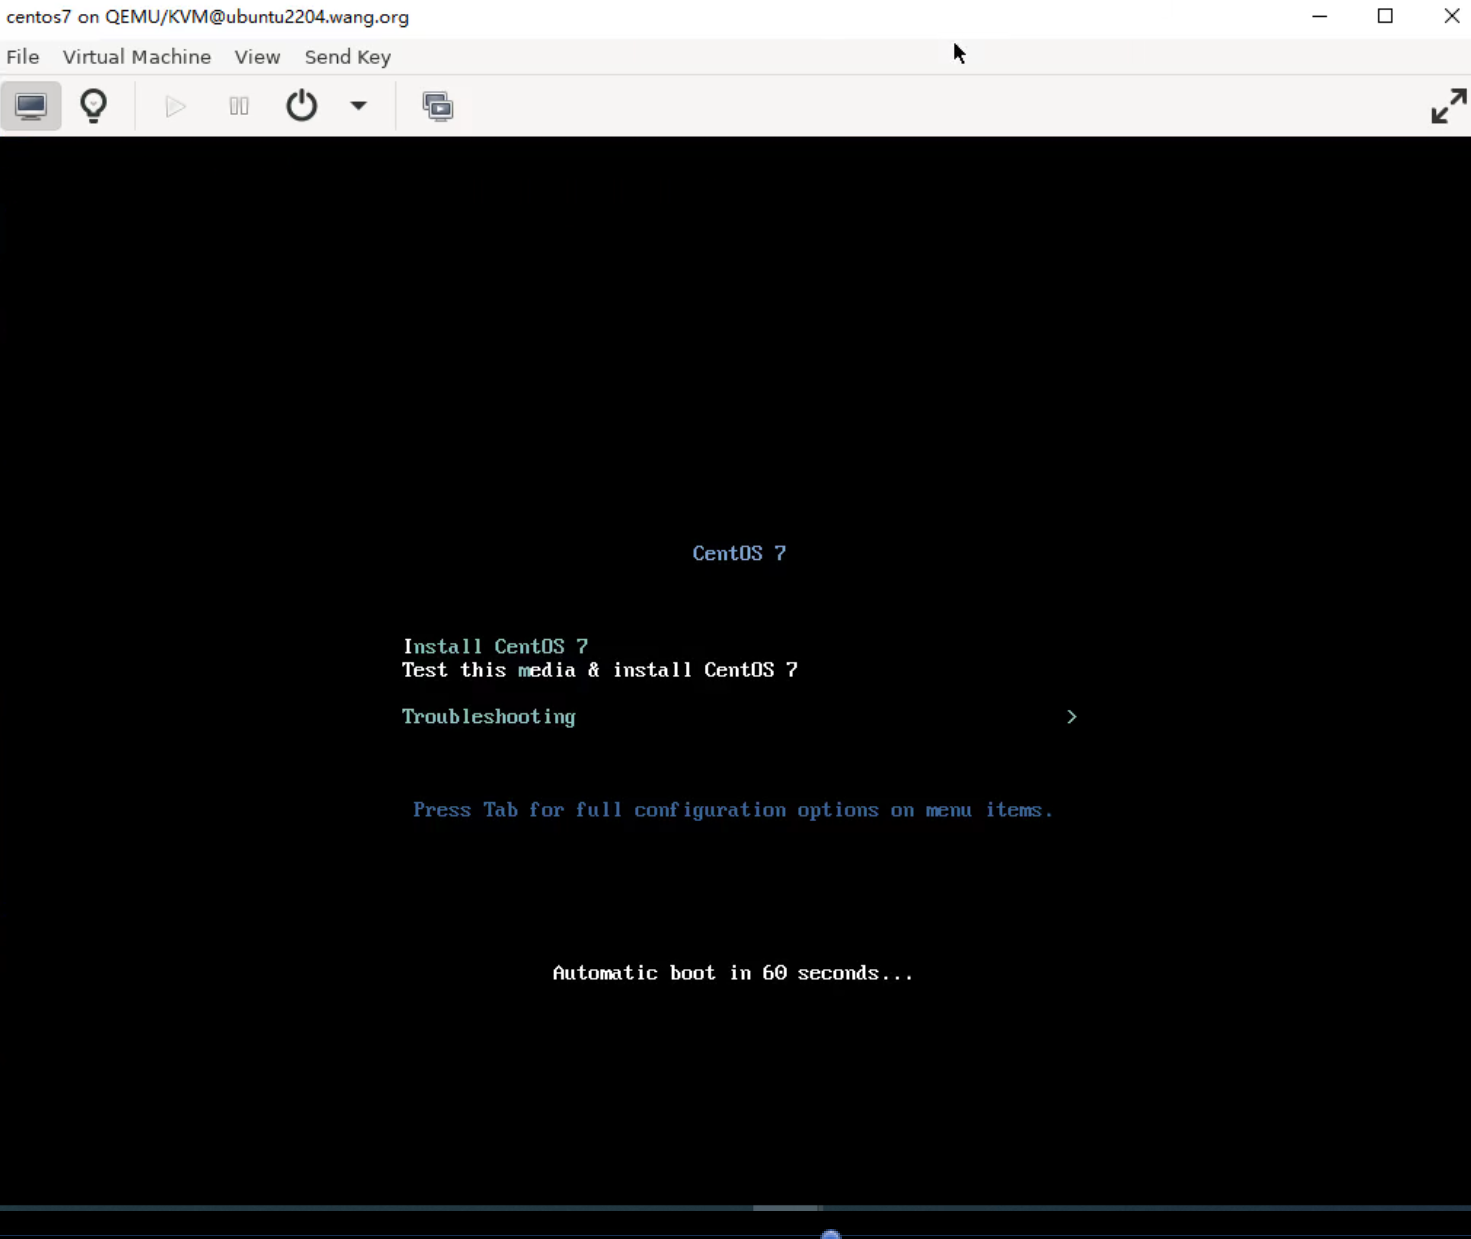Maximize the centos7 VM window

point(1385,16)
